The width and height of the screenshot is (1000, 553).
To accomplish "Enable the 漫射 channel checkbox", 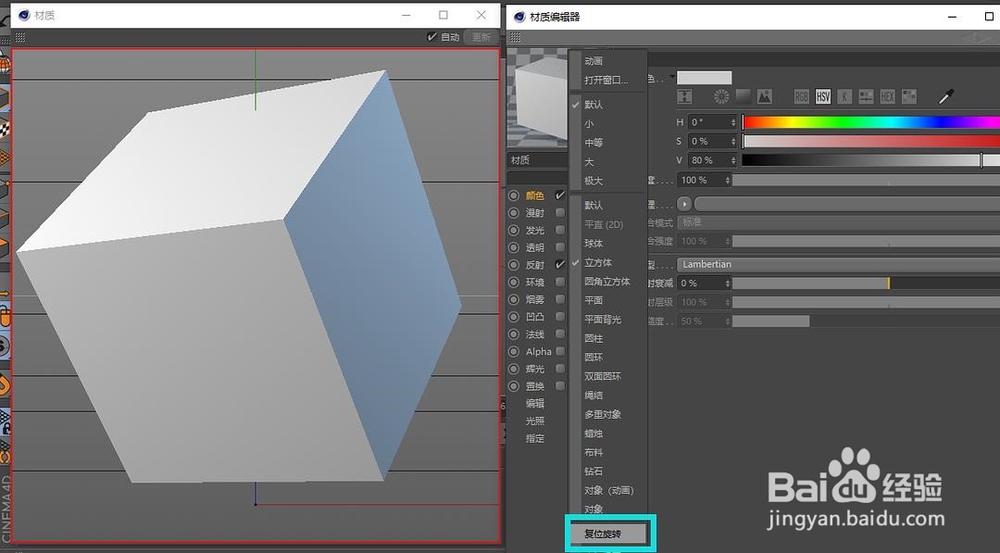I will click(x=560, y=212).
